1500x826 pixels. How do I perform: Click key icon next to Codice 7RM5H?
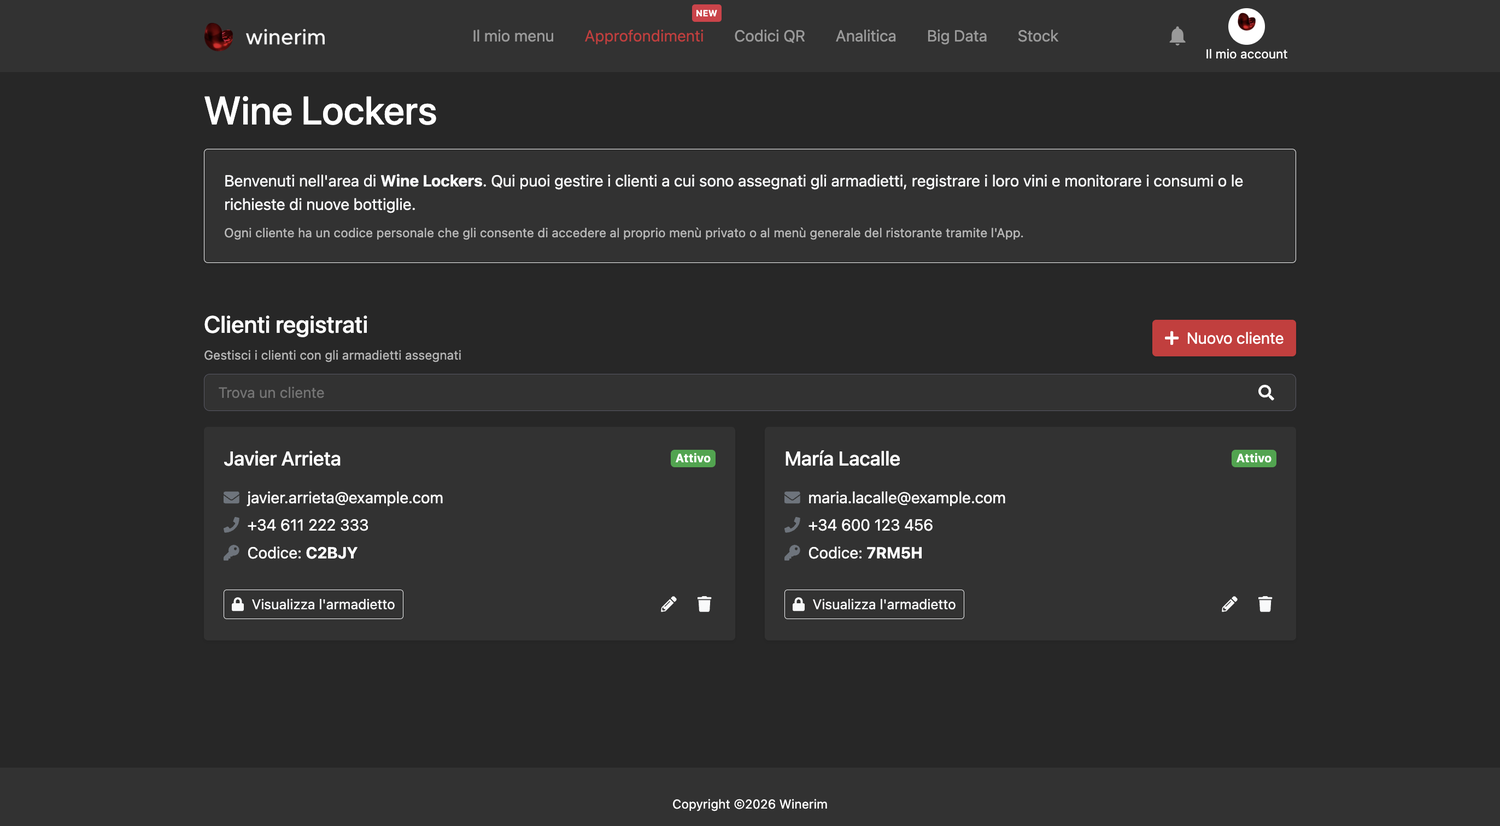[792, 553]
